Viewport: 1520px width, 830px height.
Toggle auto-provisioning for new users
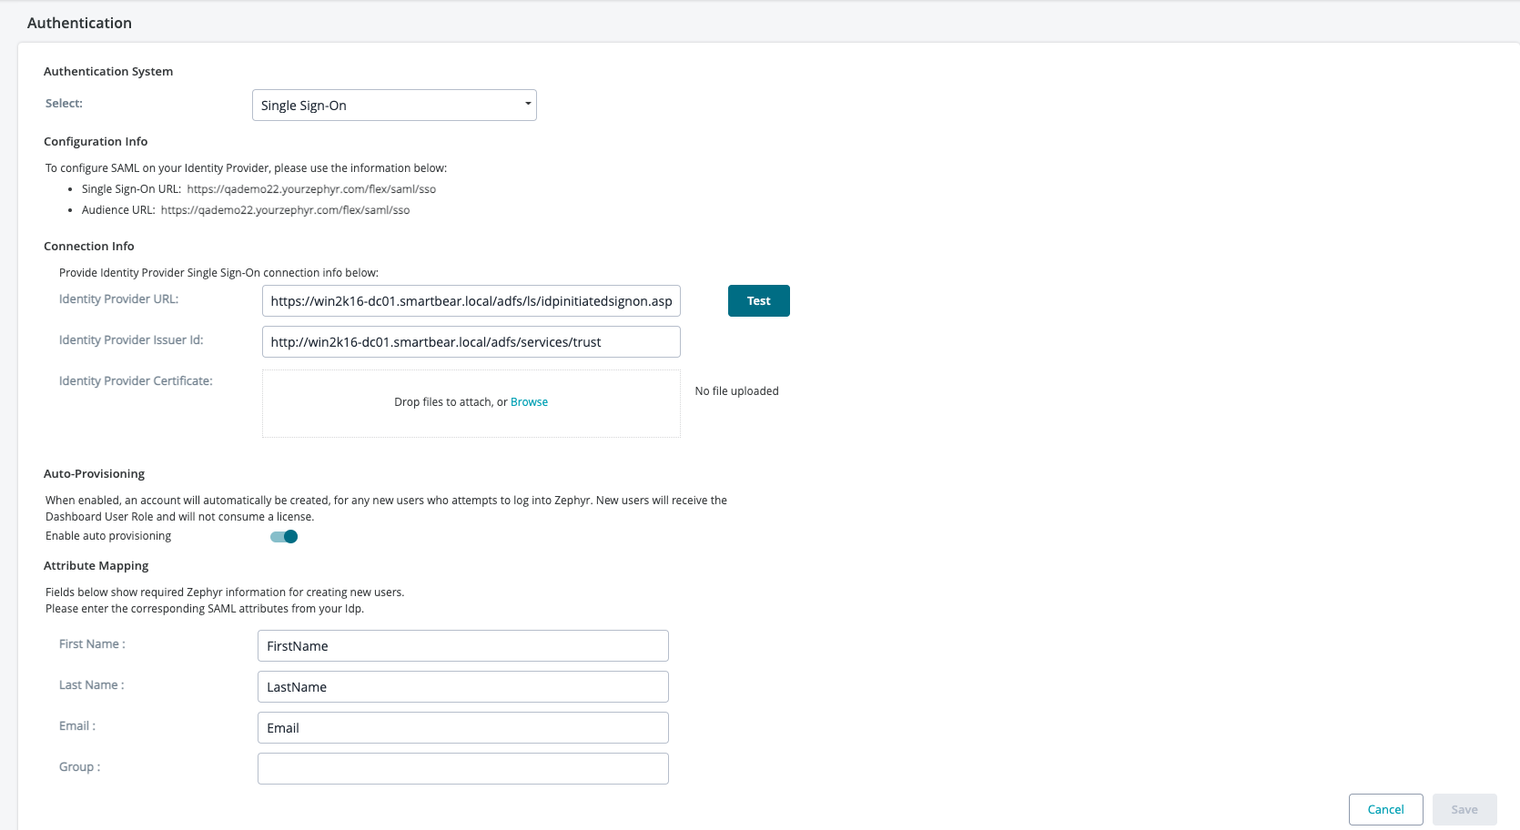tap(284, 537)
